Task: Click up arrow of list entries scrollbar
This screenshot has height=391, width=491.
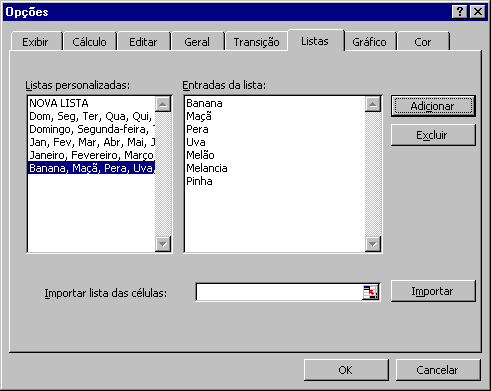Action: click(x=373, y=104)
